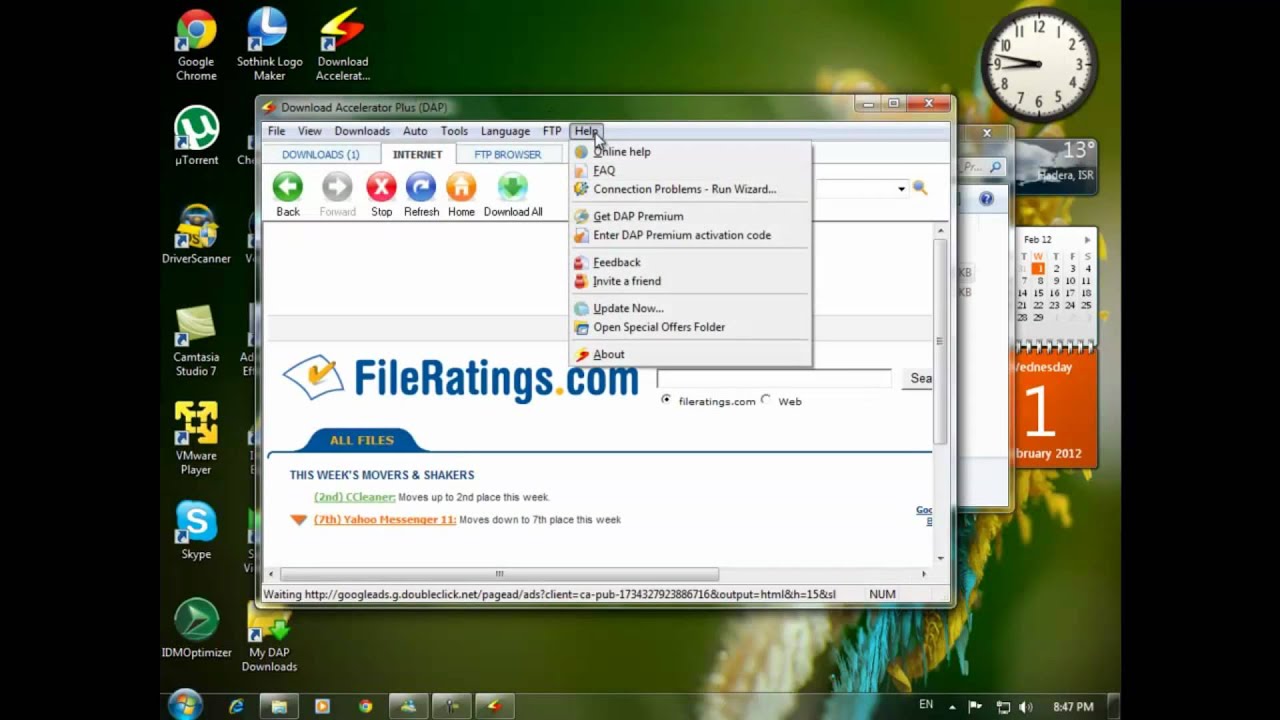Switch to the FTP BROWSER tab

pyautogui.click(x=507, y=155)
